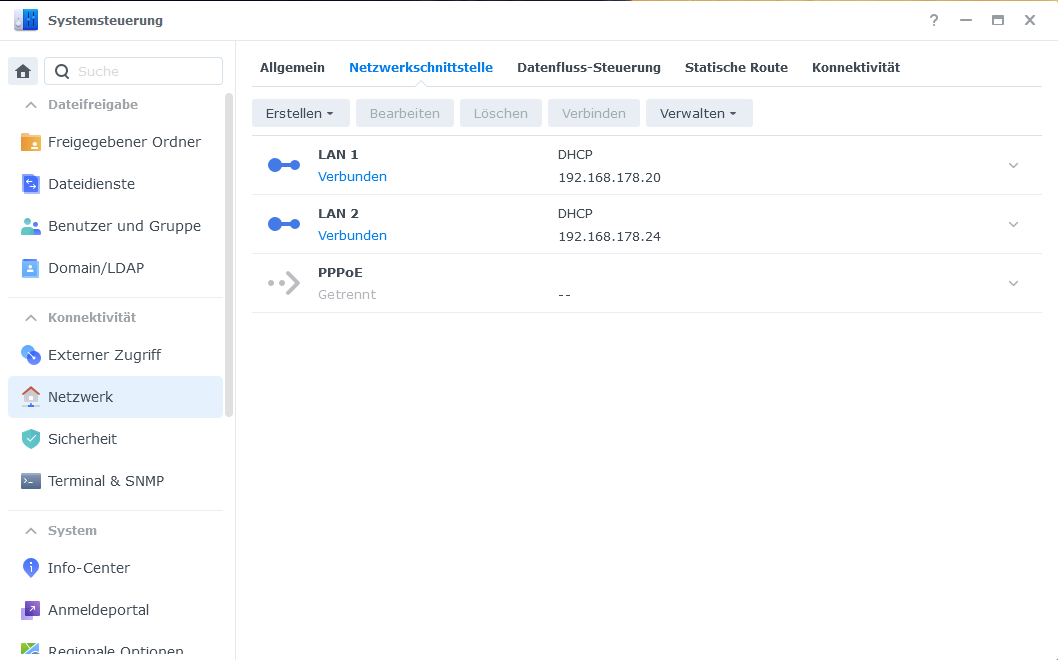1058x660 pixels.
Task: Click the Anmeldeportal icon
Action: click(30, 610)
